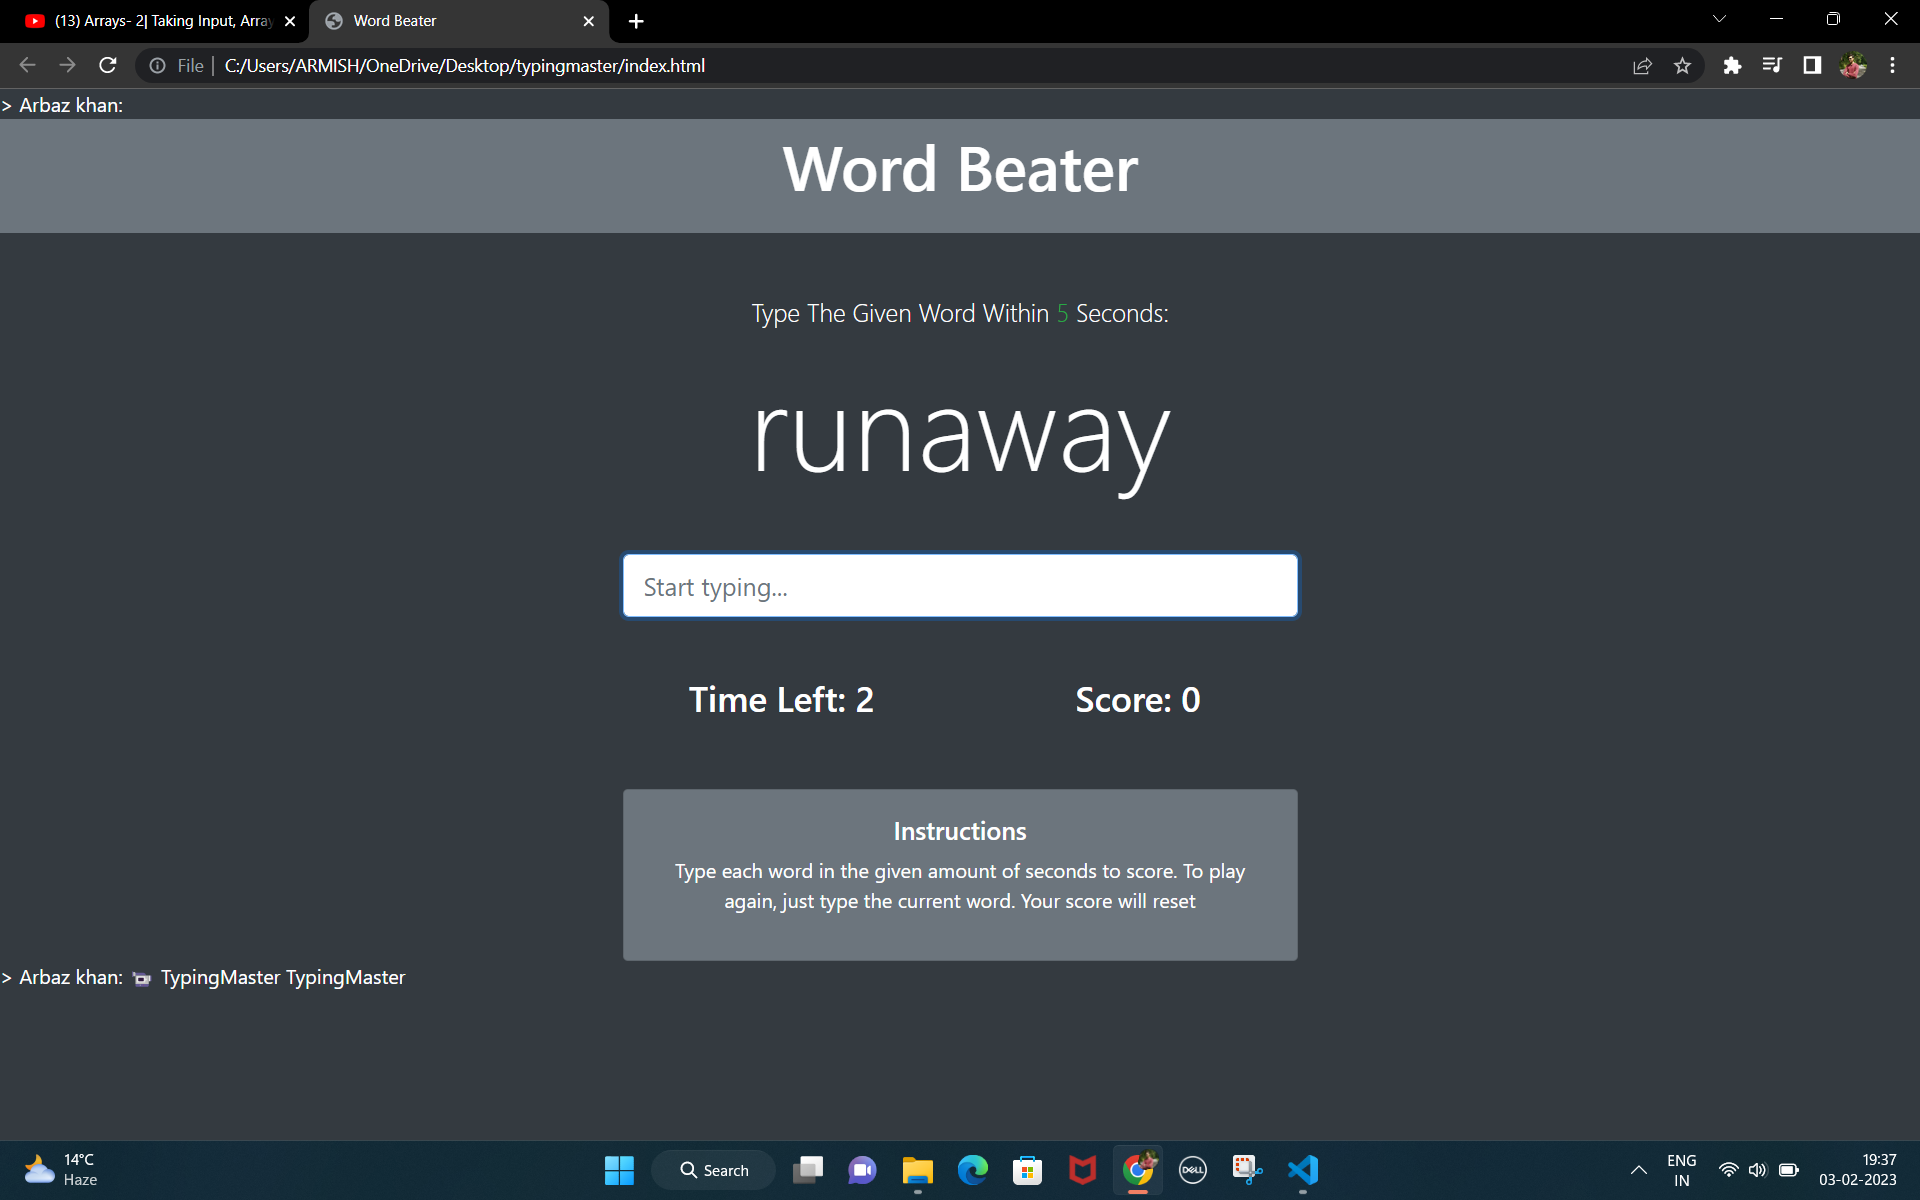Click the page reload button
This screenshot has width=1920, height=1200.
click(x=107, y=65)
